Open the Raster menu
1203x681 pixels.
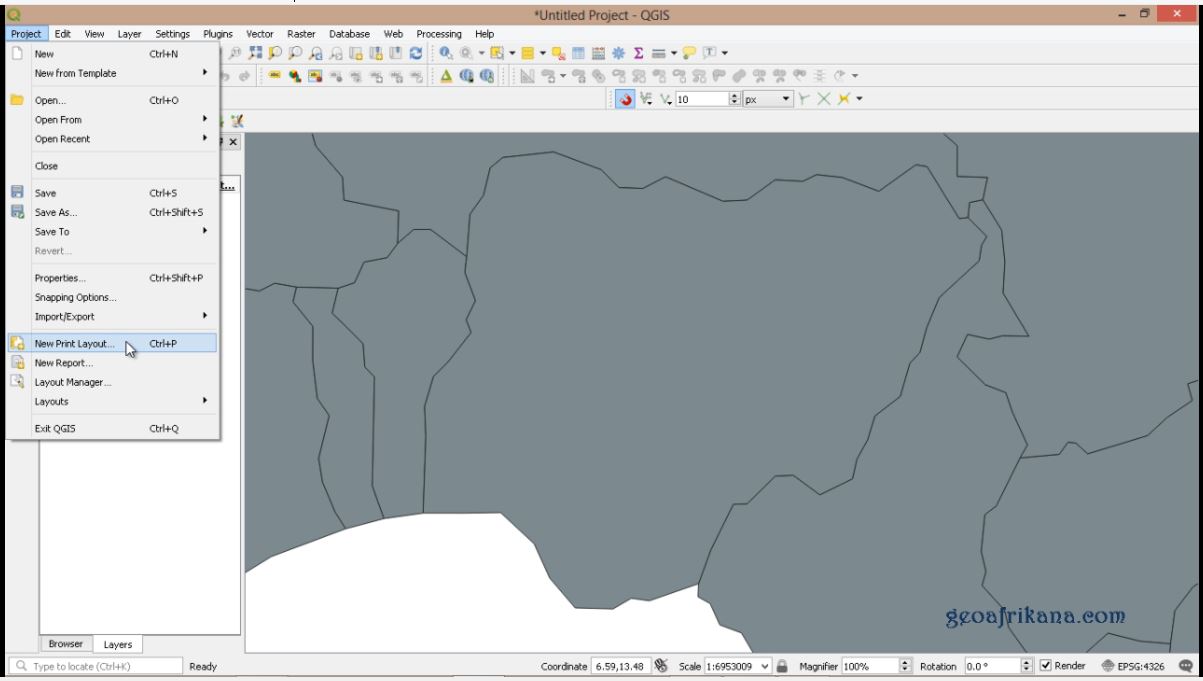301,33
